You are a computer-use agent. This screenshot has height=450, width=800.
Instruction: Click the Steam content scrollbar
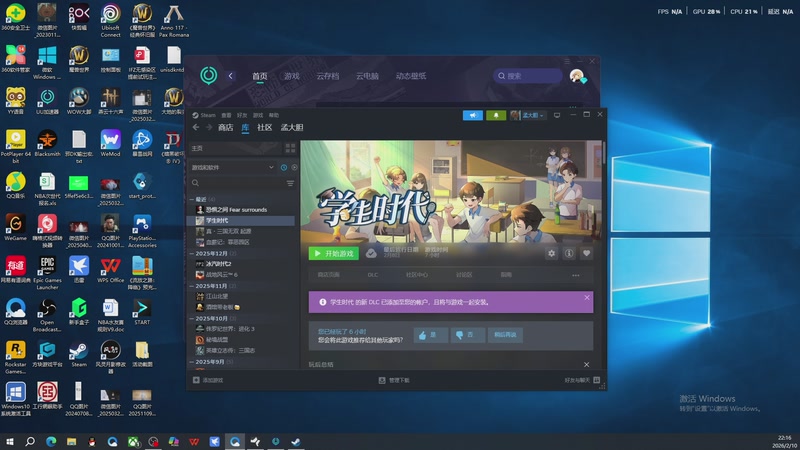coord(604,153)
